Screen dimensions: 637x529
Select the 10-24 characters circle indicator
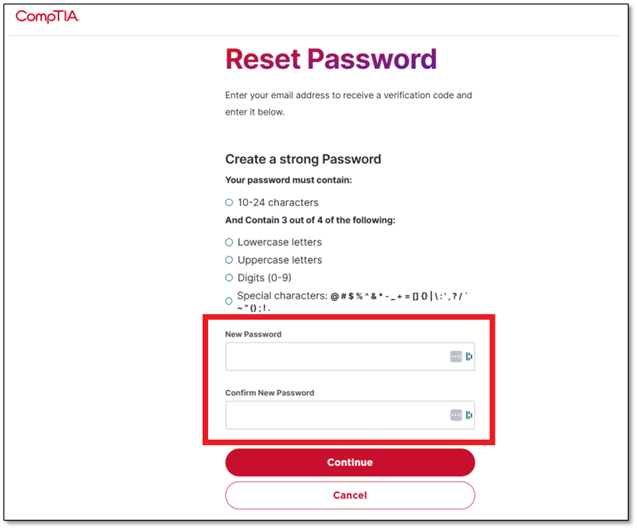point(229,202)
